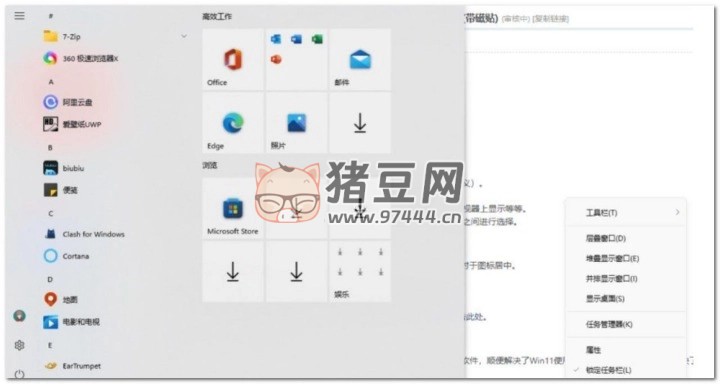This screenshot has width=720, height=384.
Task: Click the D letter header in app list
Action: [x=51, y=279]
